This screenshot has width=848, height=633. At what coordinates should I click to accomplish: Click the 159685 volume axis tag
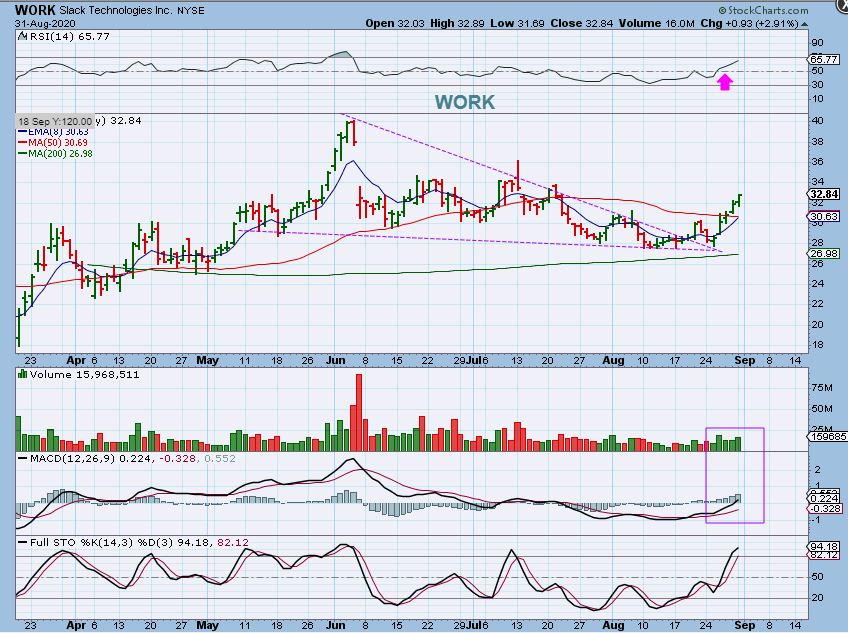click(x=826, y=436)
